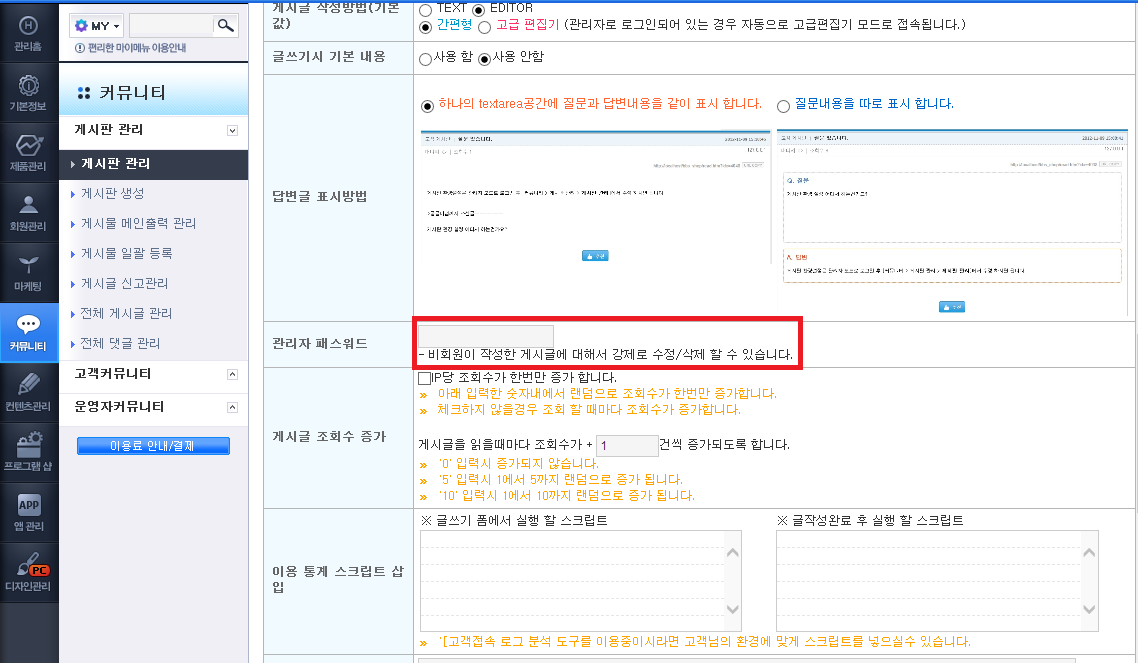Check the IP당 조회수 한번만 증가 checkbox
Viewport: 1138px width, 663px height.
(425, 378)
